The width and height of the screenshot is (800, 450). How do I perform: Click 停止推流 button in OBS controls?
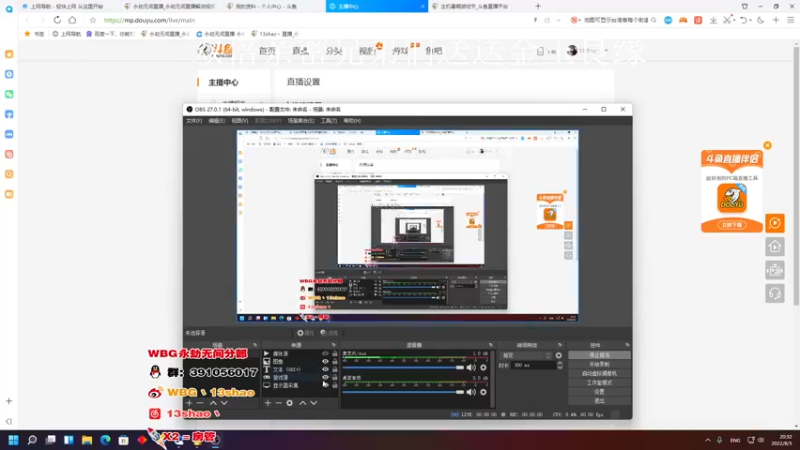599,355
